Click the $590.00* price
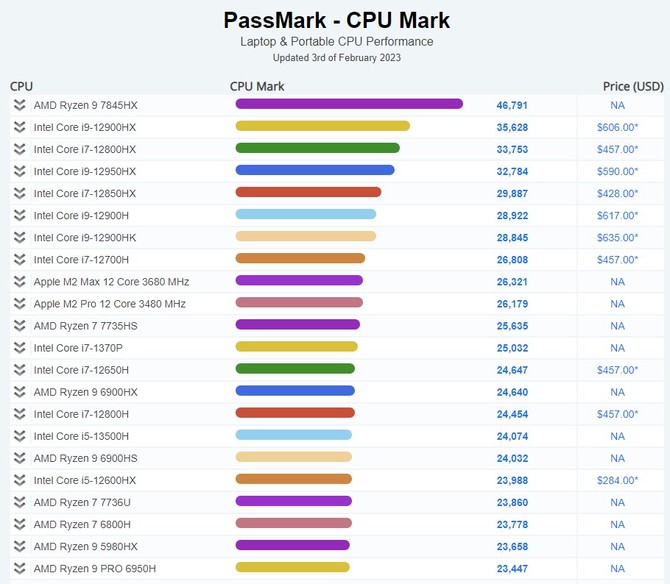The height and width of the screenshot is (584, 670). [x=617, y=171]
